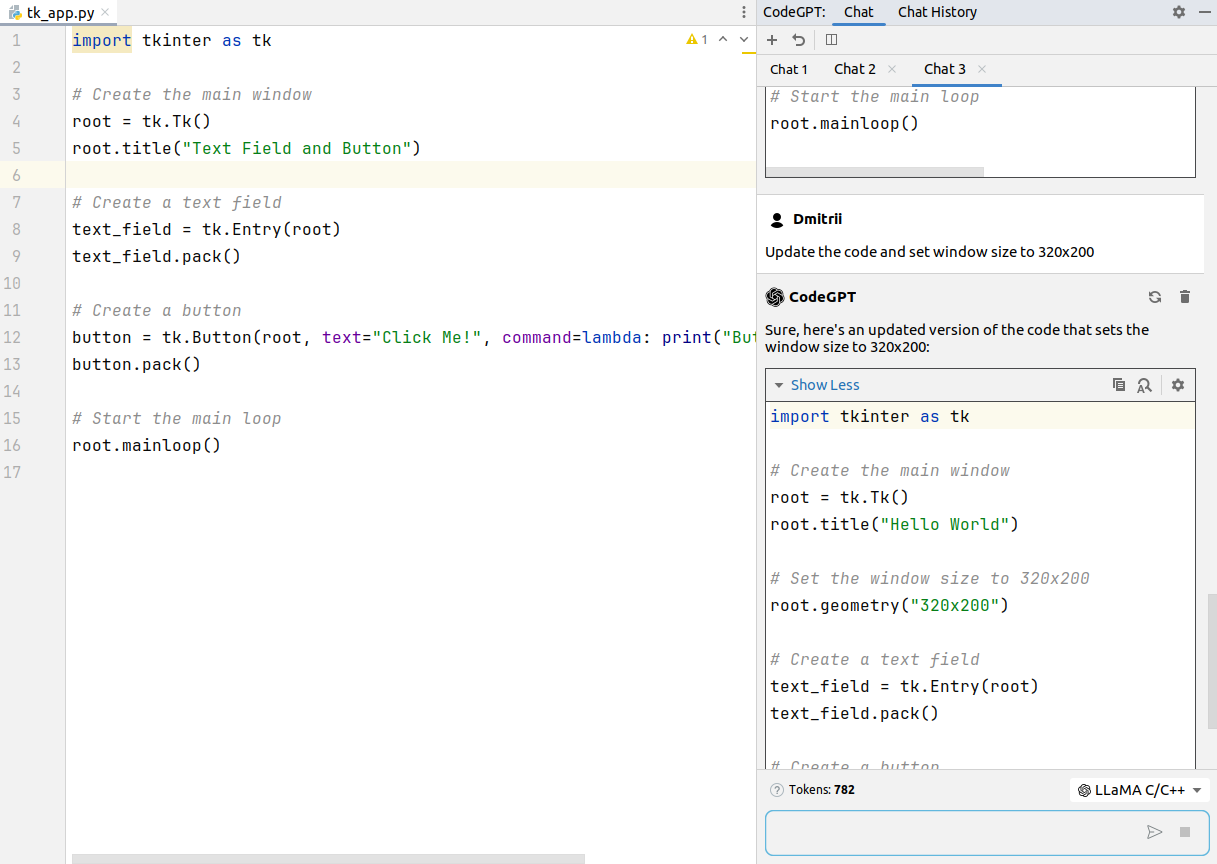Click the reset chat undo arrow icon
Viewport: 1217px width, 864px height.
click(798, 40)
